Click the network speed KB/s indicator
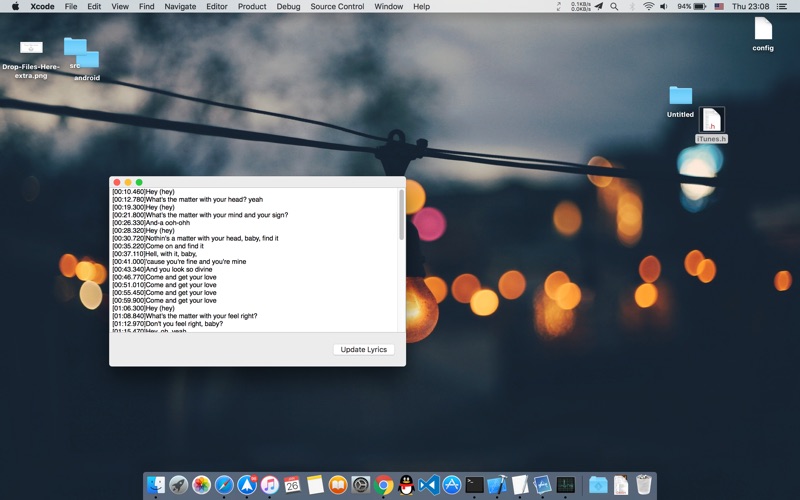This screenshot has width=800, height=500. pyautogui.click(x=581, y=7)
